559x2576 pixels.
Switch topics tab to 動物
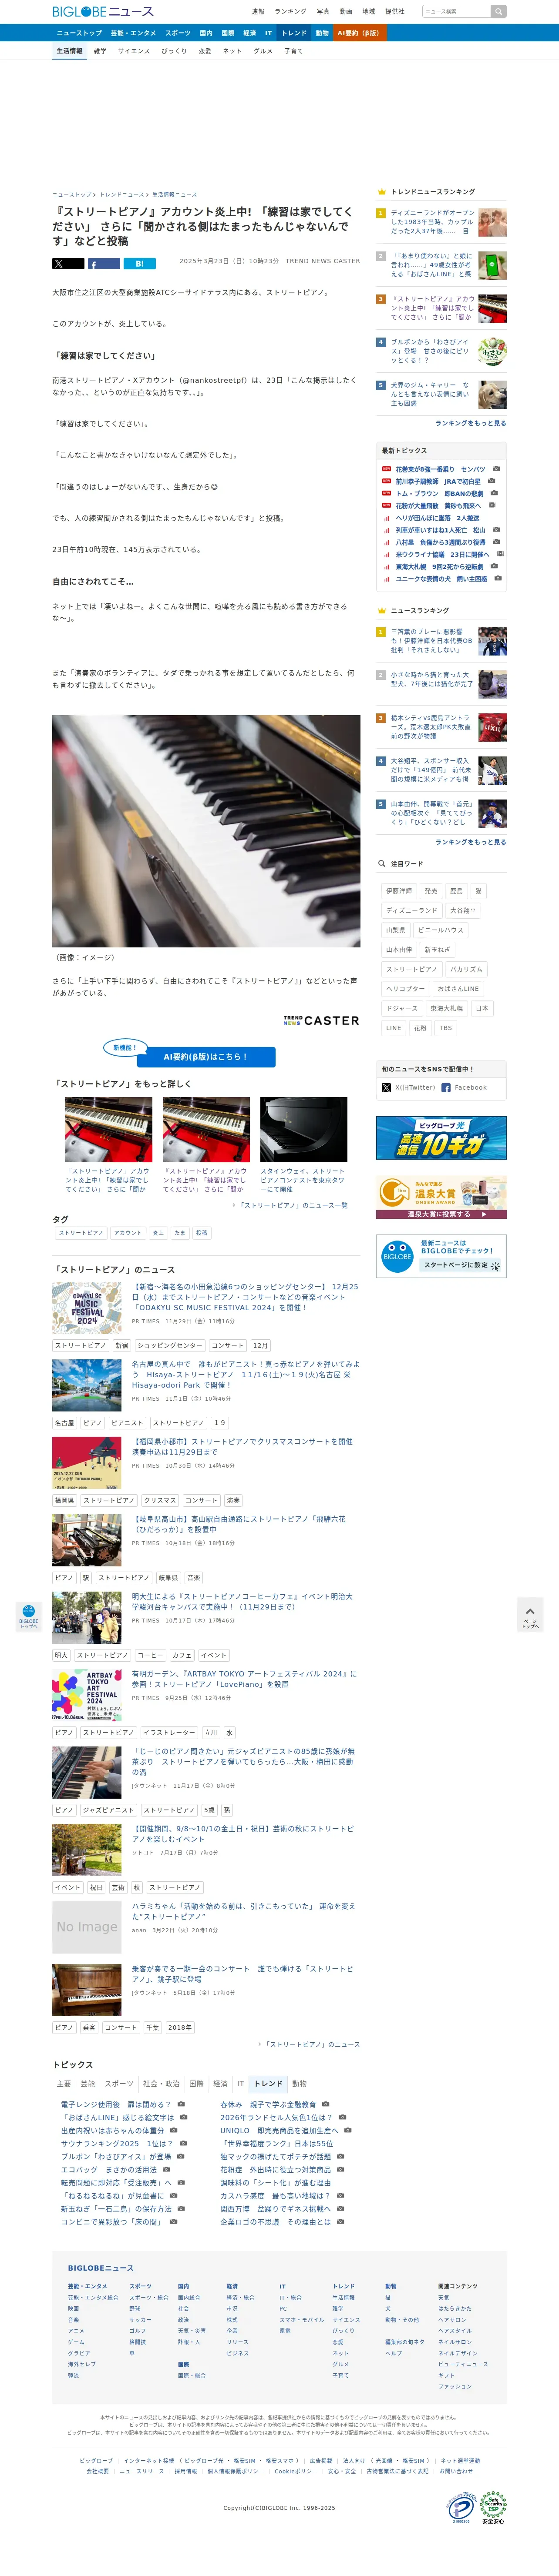point(299,2084)
